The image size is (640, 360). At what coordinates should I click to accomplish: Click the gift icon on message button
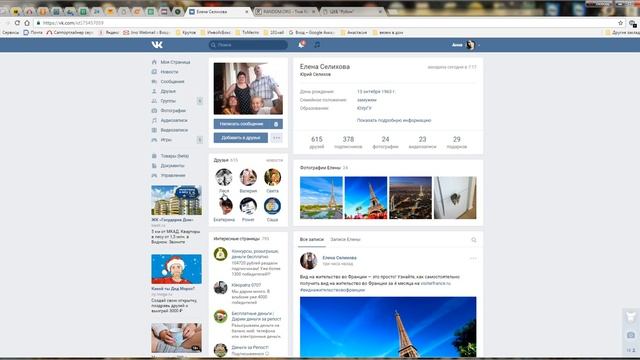276,124
